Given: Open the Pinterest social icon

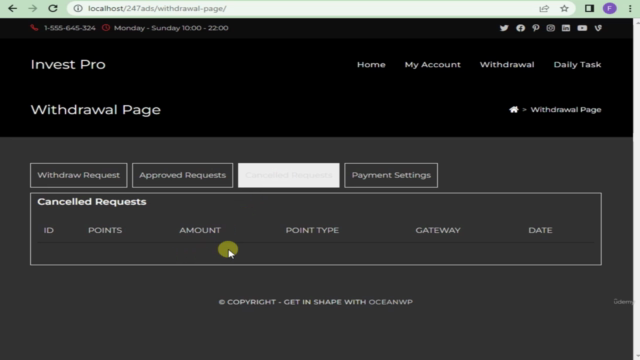Looking at the screenshot, I should (536, 28).
